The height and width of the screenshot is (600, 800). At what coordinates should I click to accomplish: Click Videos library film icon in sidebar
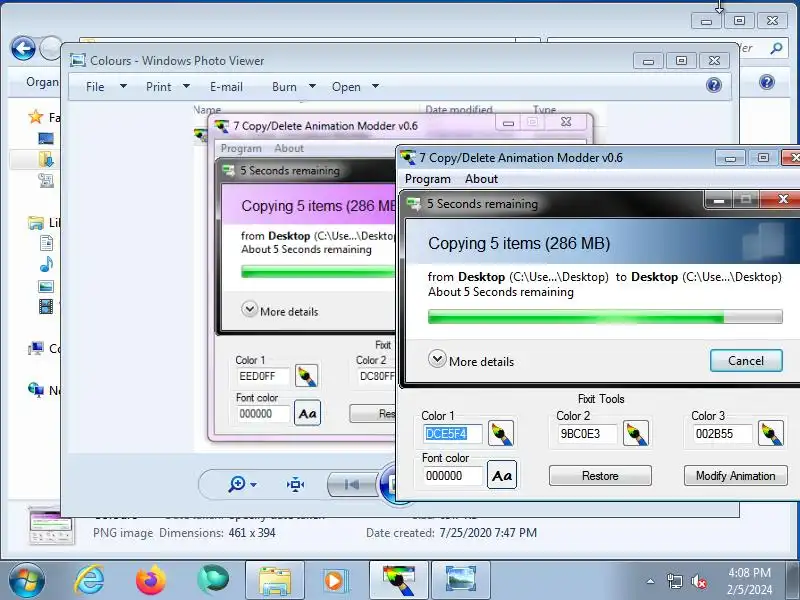point(46,306)
